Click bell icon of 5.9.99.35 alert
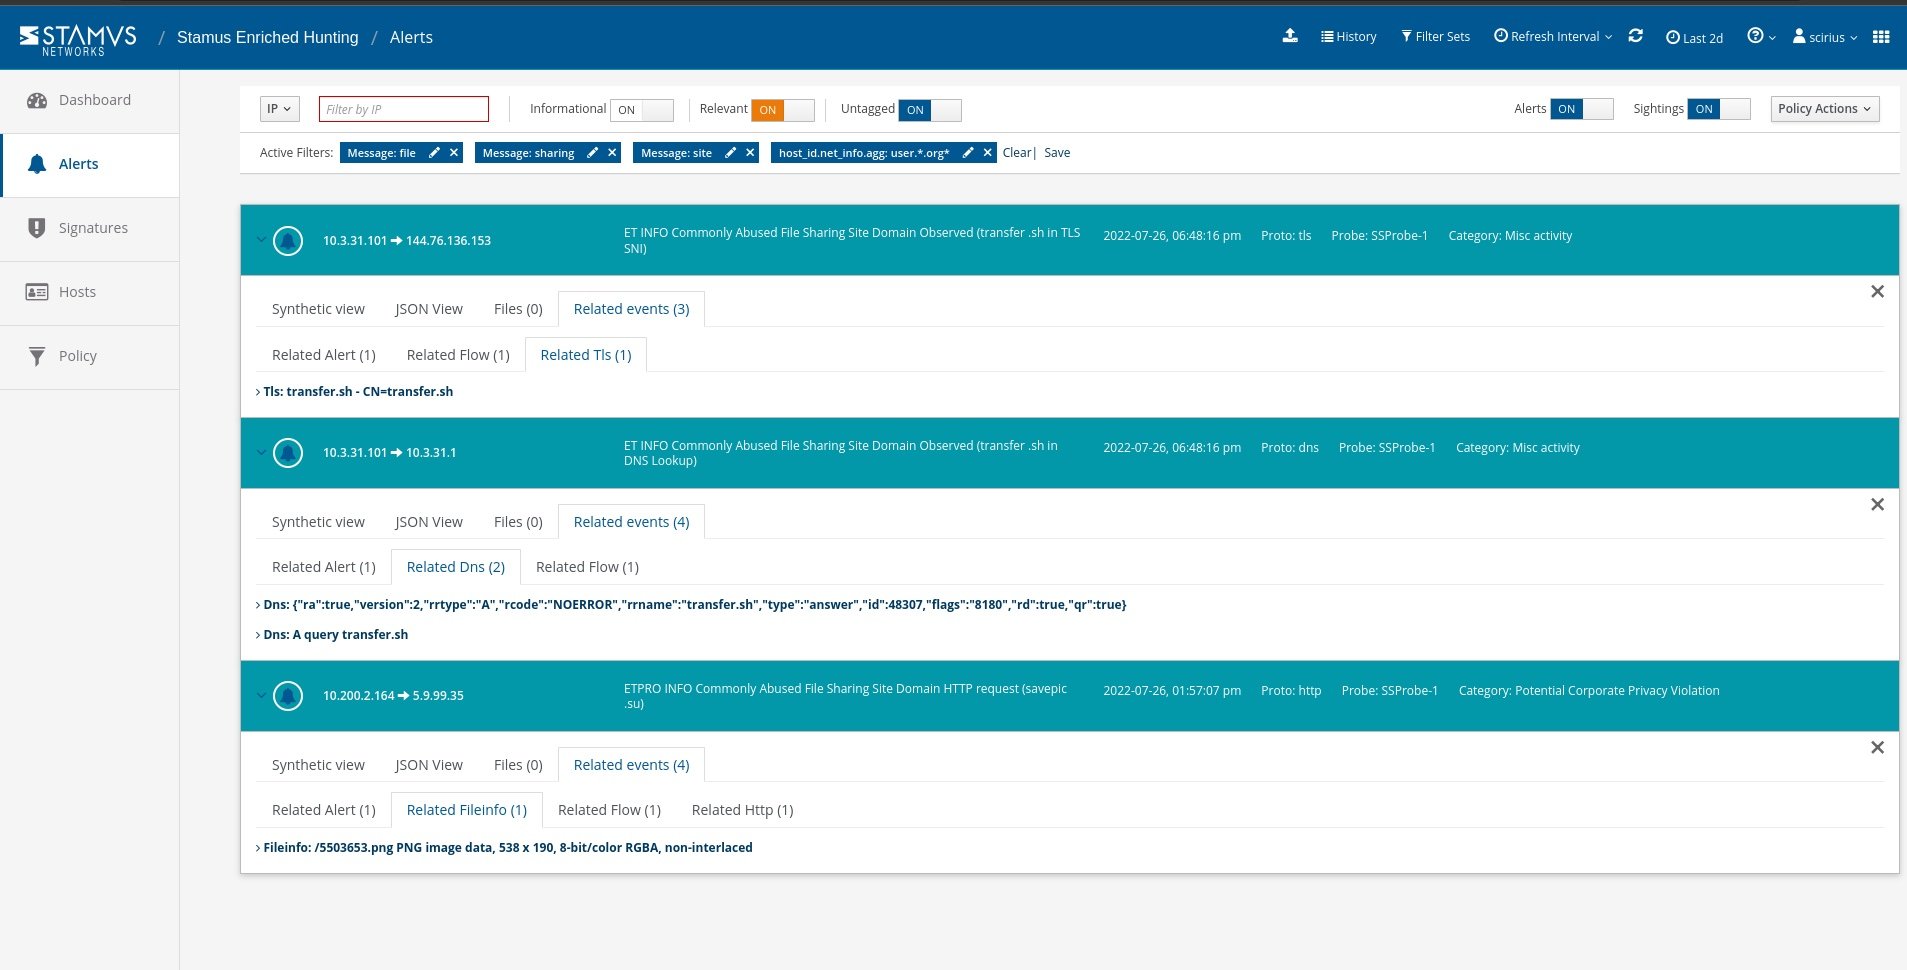This screenshot has height=970, width=1907. tap(288, 695)
